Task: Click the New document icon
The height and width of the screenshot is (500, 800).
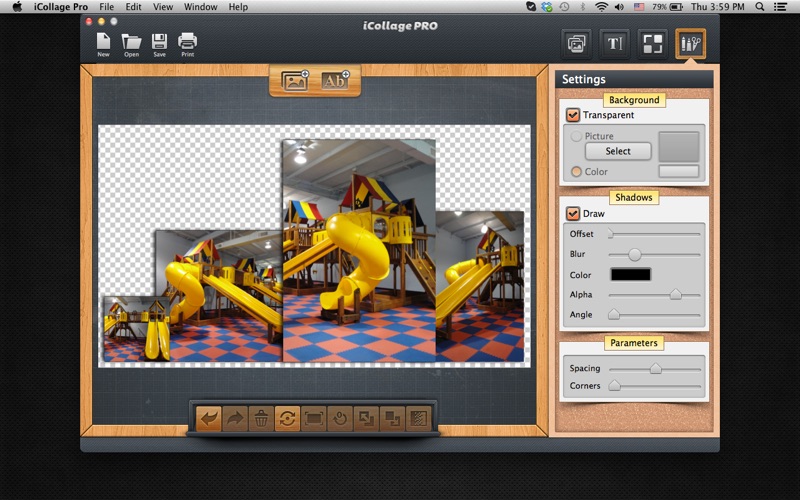Action: (104, 43)
